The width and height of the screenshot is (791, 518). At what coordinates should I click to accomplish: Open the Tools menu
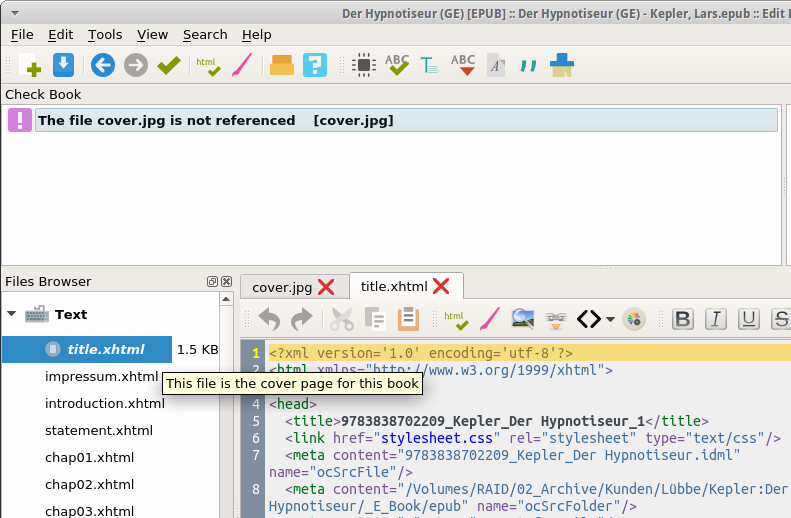tap(105, 35)
